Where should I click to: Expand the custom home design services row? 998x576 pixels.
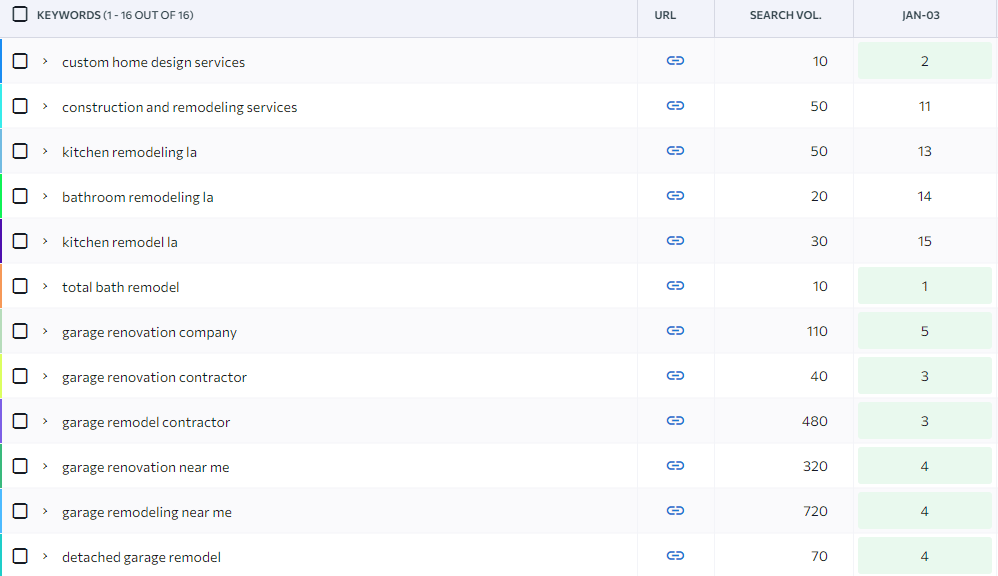(x=45, y=61)
